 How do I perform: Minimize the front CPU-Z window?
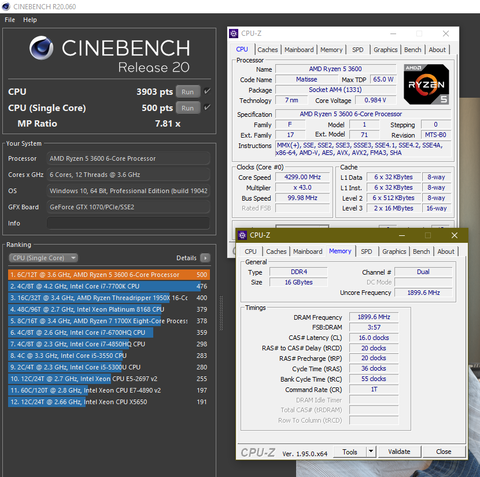(x=402, y=235)
